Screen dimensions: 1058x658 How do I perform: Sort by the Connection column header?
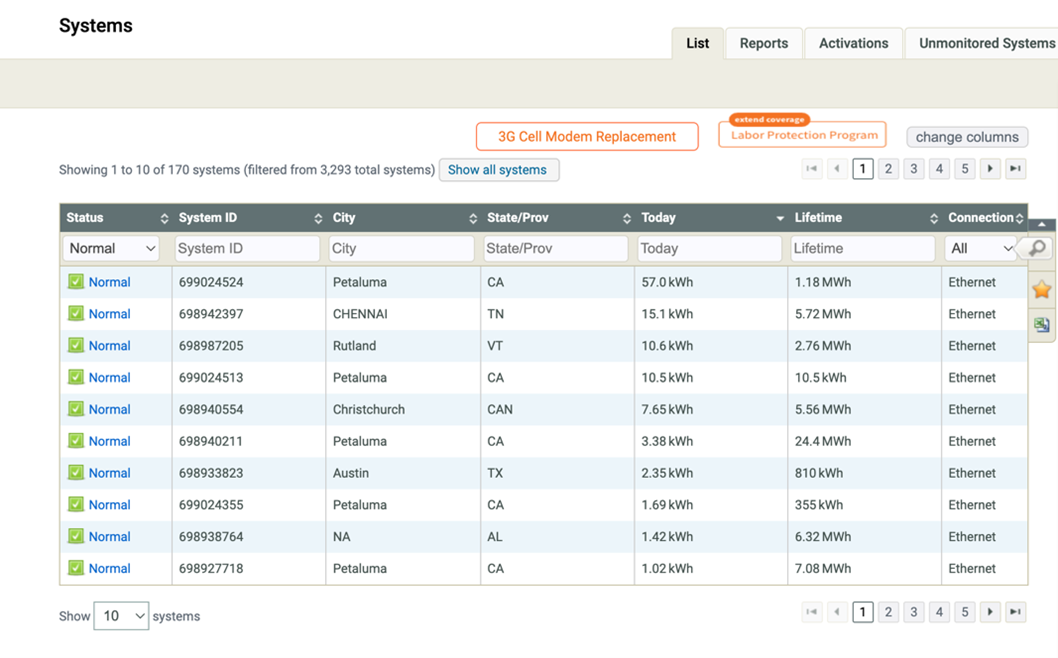pos(985,217)
